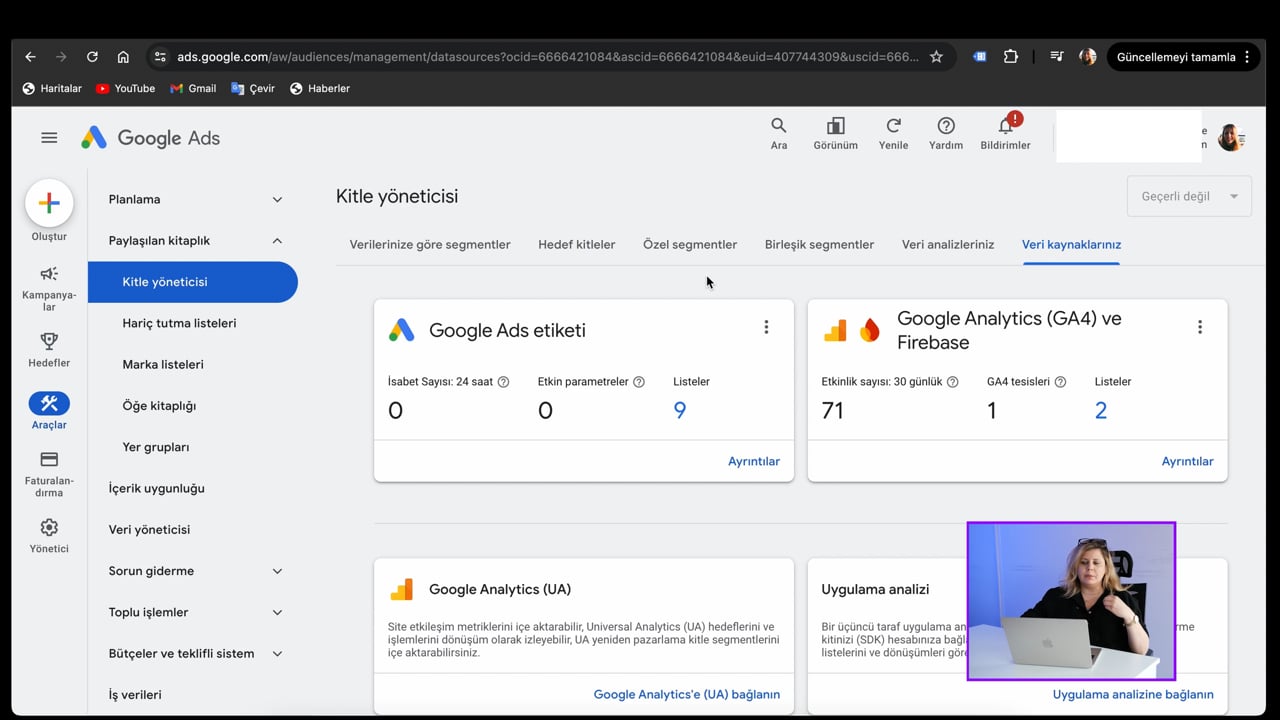Open İş verileri
Image resolution: width=1280 pixels, height=720 pixels.
click(135, 695)
